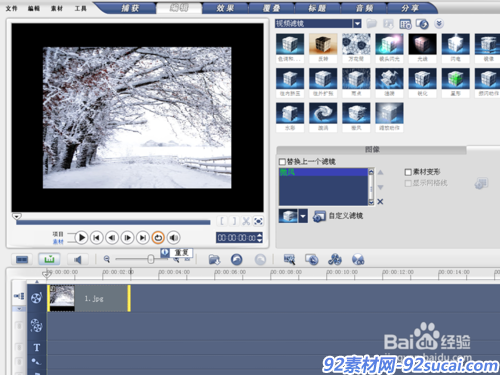
Task: Enable 素材变形 checkbox
Action: pyautogui.click(x=408, y=172)
